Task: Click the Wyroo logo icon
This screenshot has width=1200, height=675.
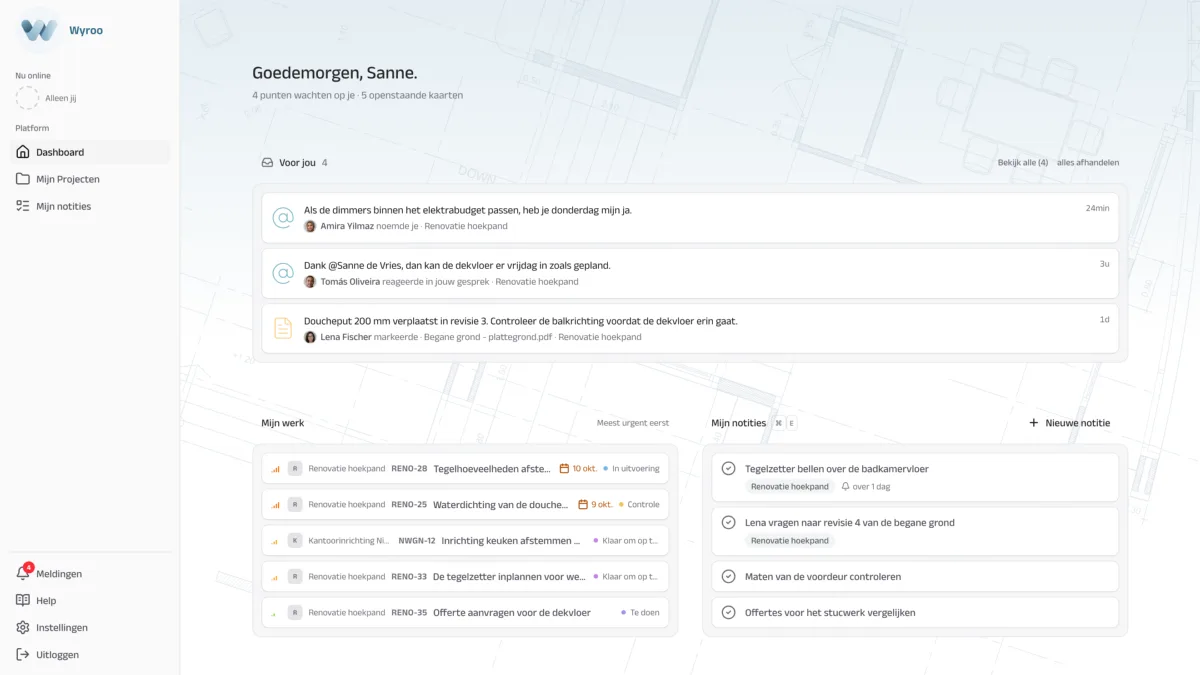Action: click(39, 30)
